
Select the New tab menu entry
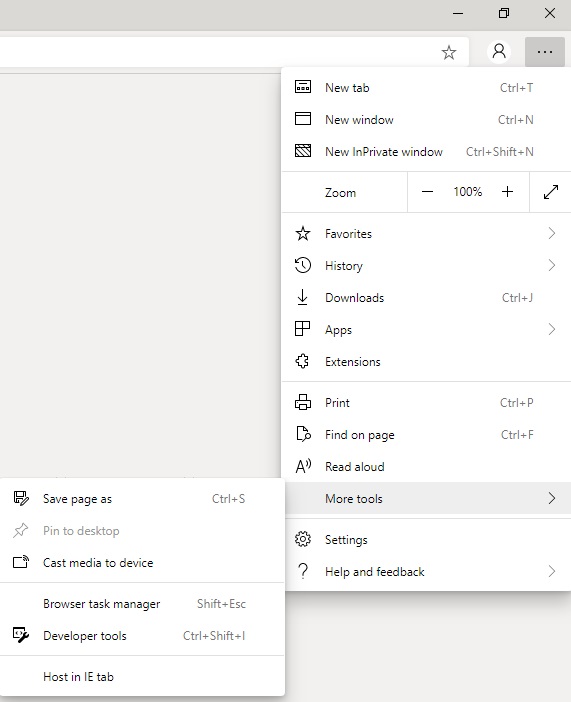tap(426, 88)
